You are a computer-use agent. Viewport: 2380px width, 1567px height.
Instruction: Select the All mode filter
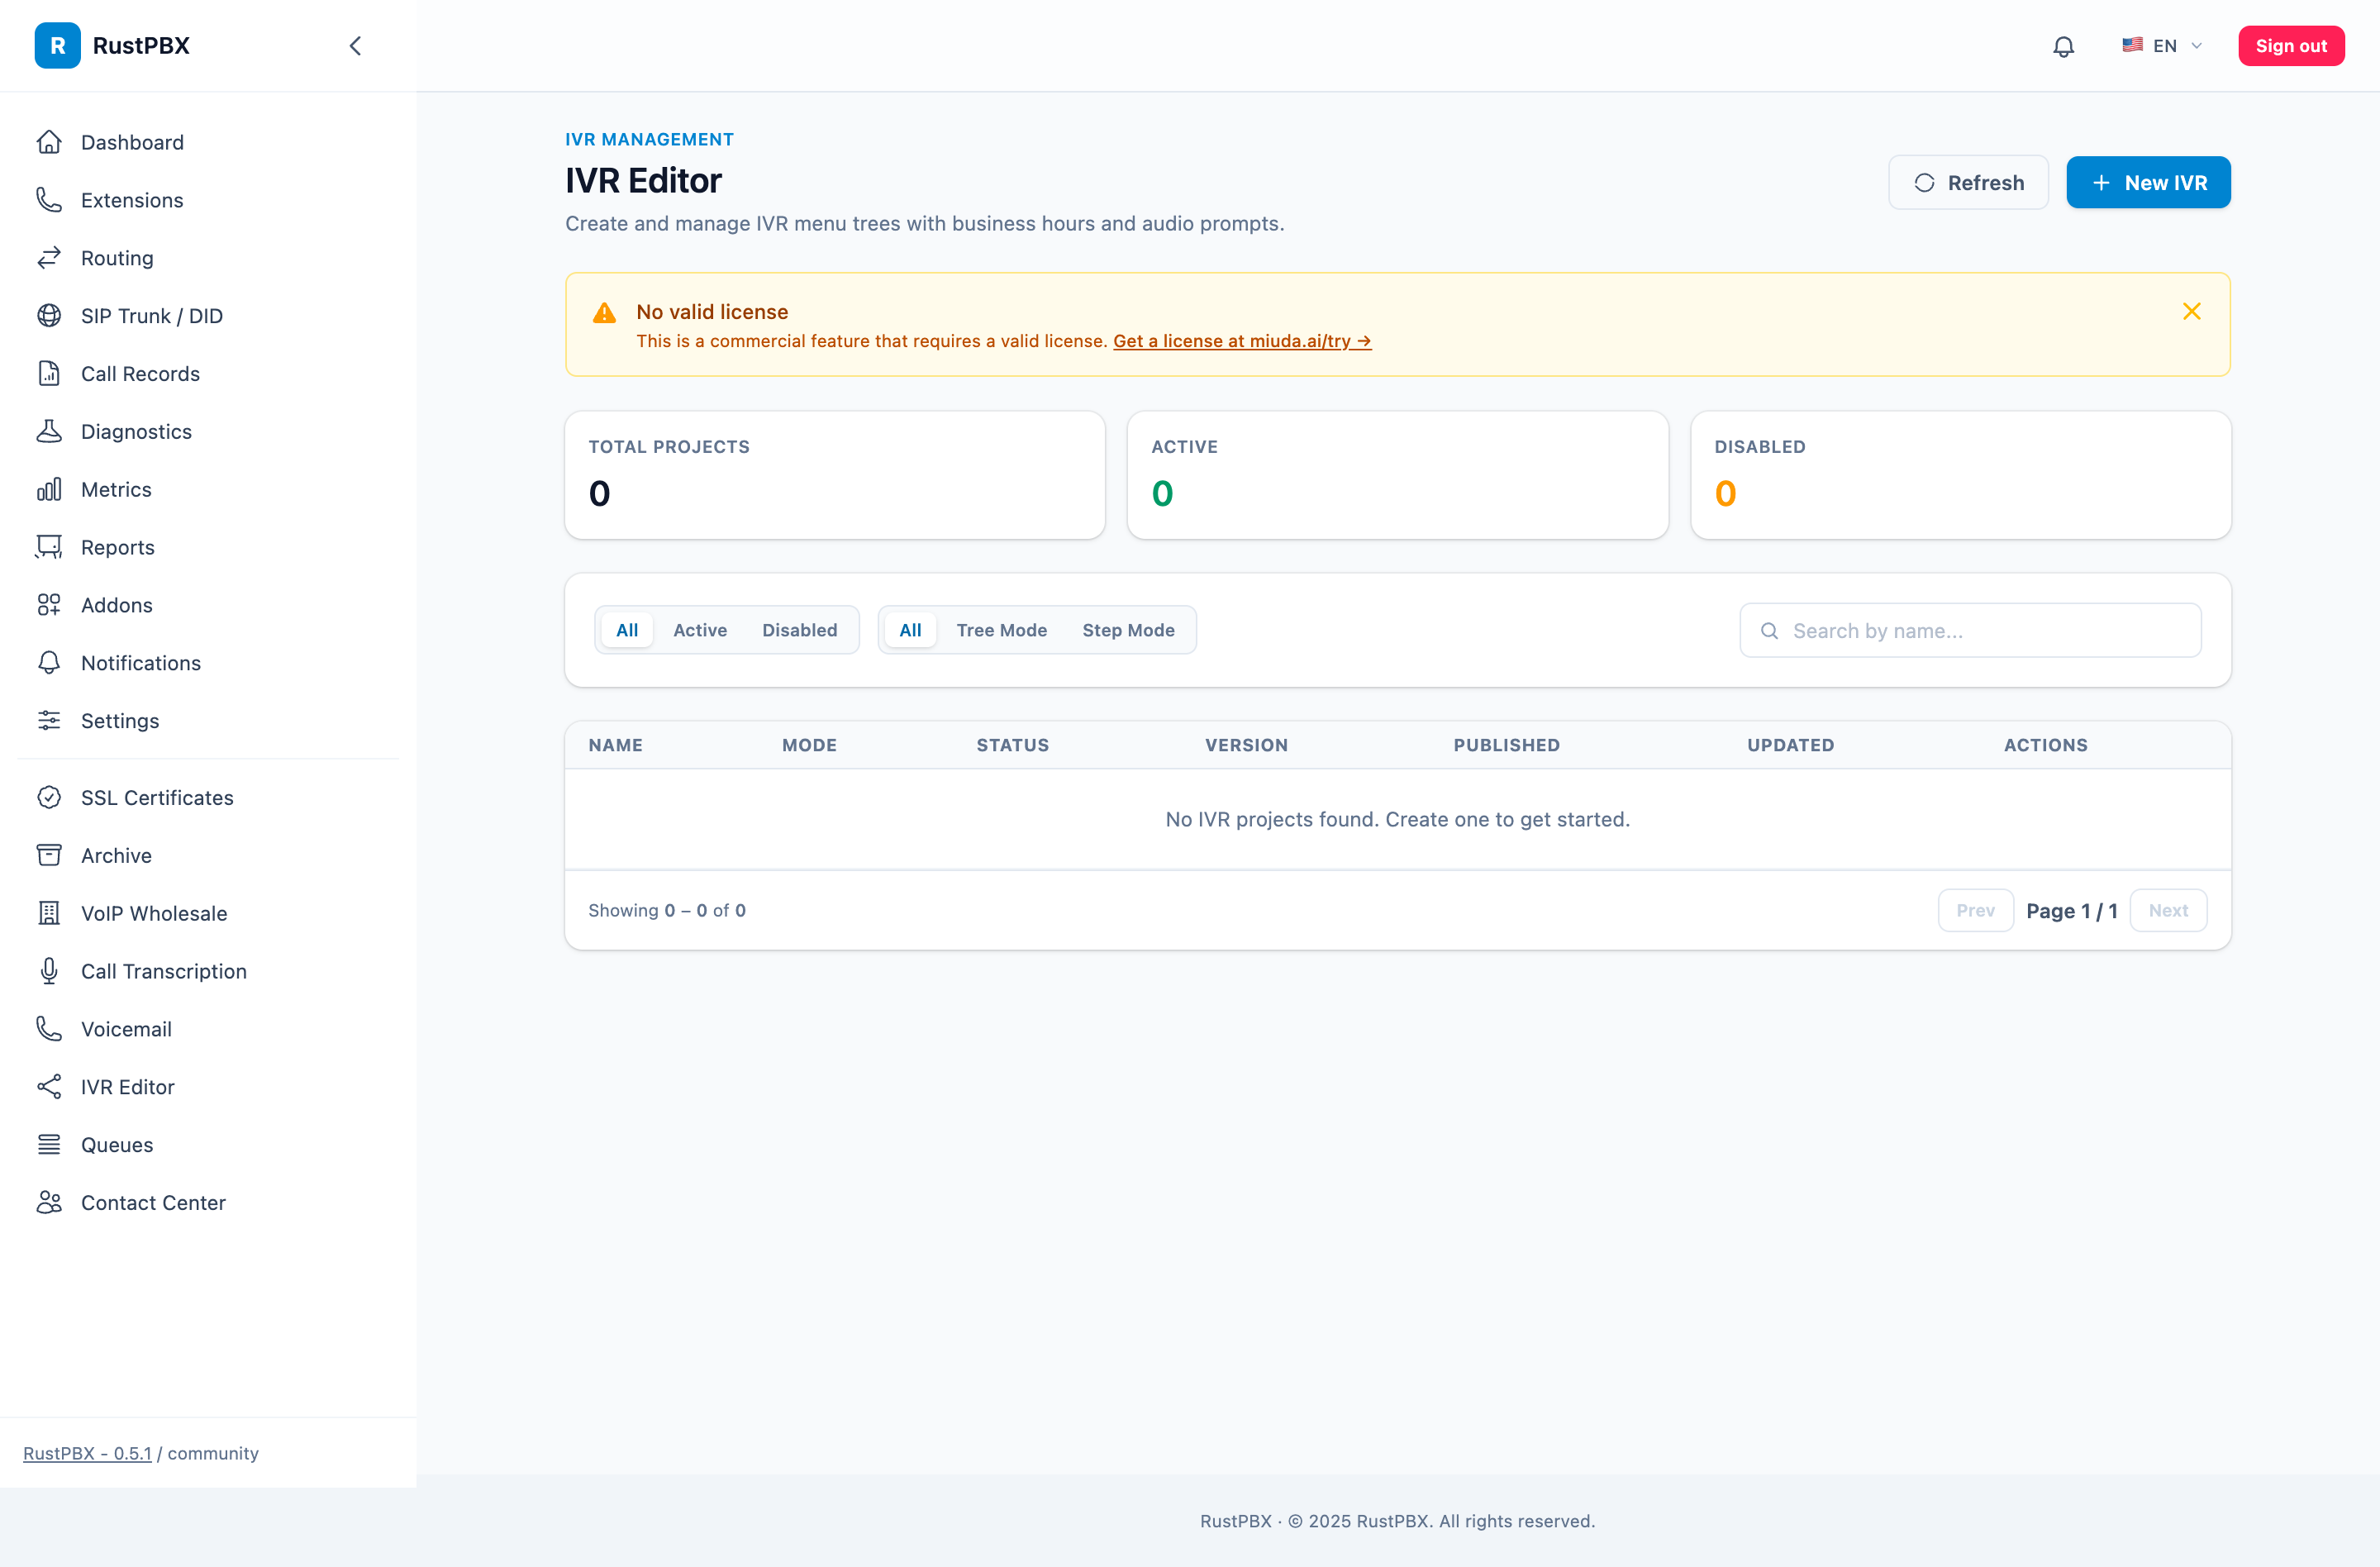pyautogui.click(x=910, y=630)
